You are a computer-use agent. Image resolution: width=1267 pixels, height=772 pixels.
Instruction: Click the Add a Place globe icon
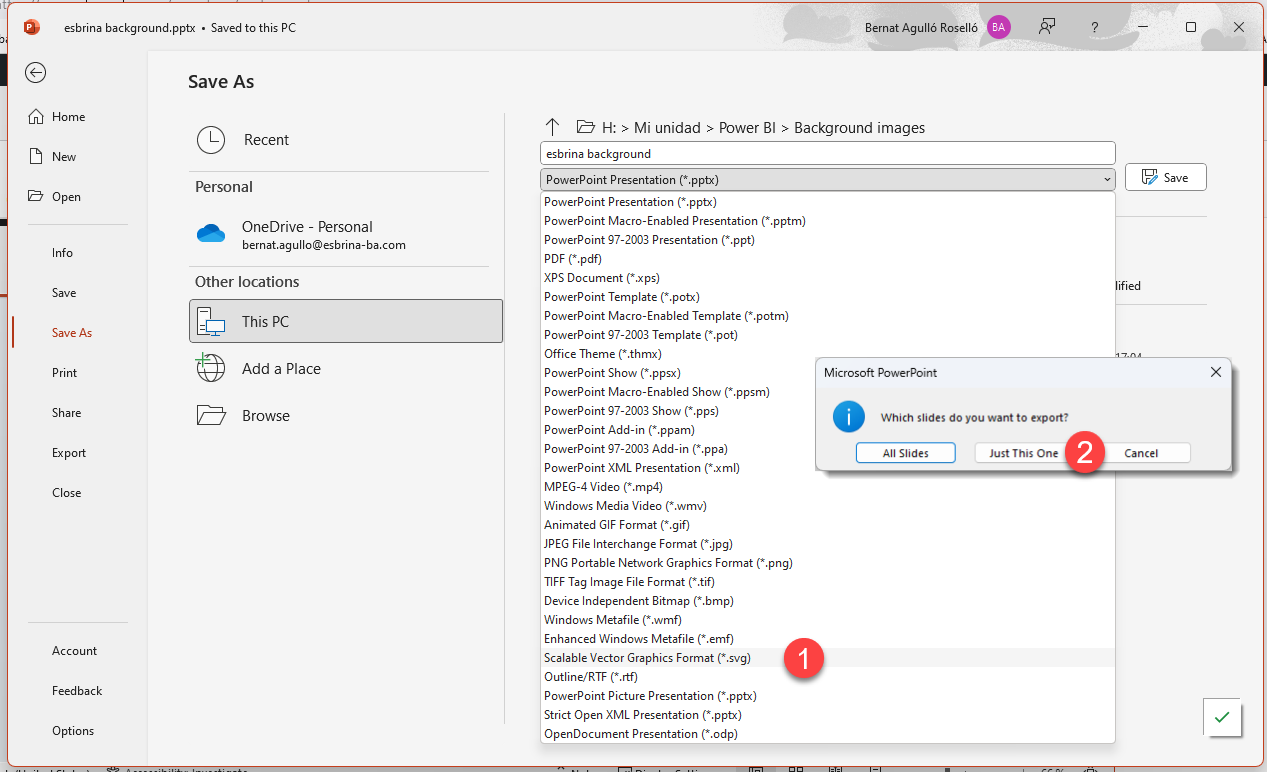(x=211, y=369)
